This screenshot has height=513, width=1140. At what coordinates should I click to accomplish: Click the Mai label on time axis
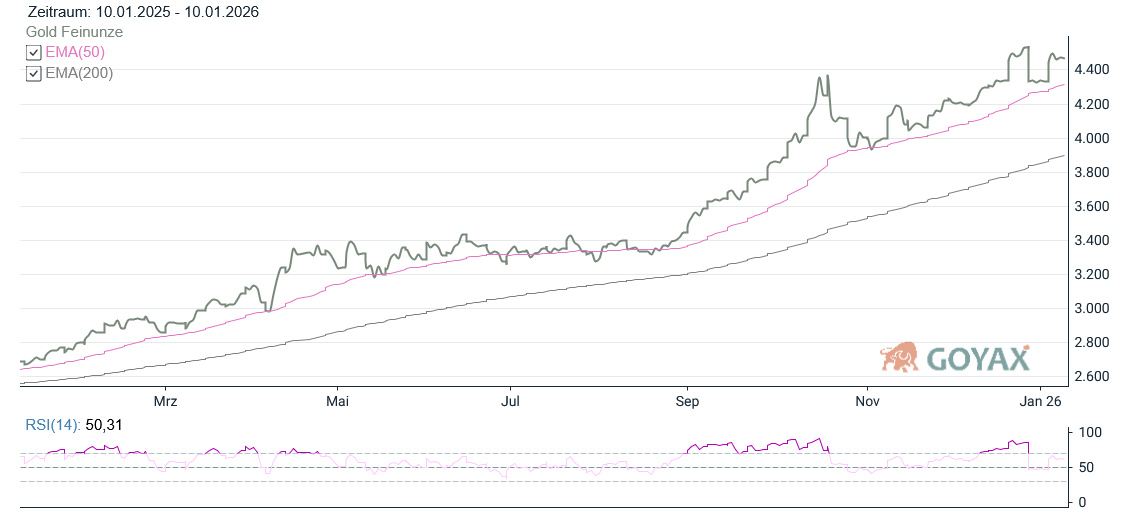coord(338,401)
